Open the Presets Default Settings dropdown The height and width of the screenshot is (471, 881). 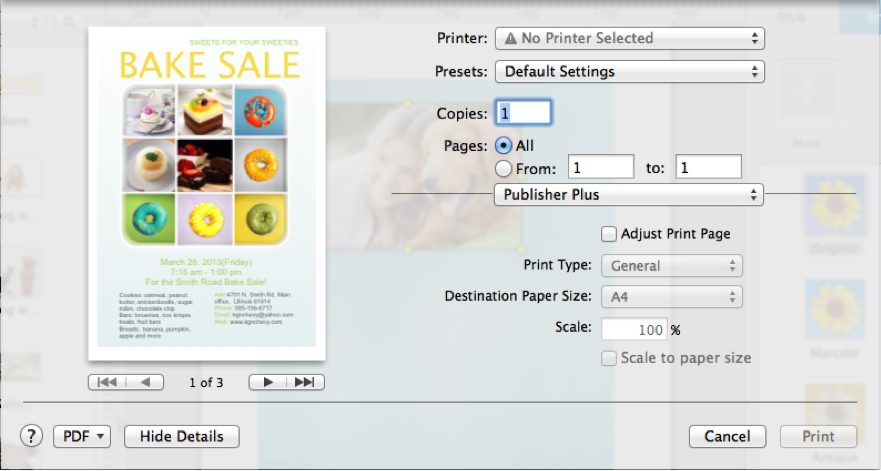tap(629, 72)
